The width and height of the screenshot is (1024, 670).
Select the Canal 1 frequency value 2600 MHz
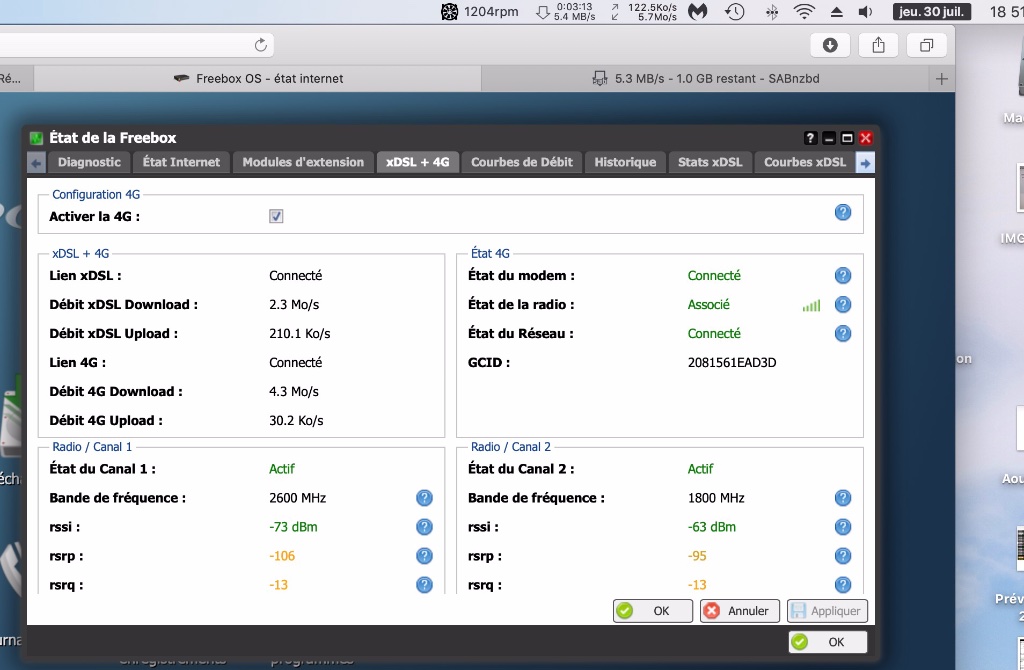click(298, 498)
